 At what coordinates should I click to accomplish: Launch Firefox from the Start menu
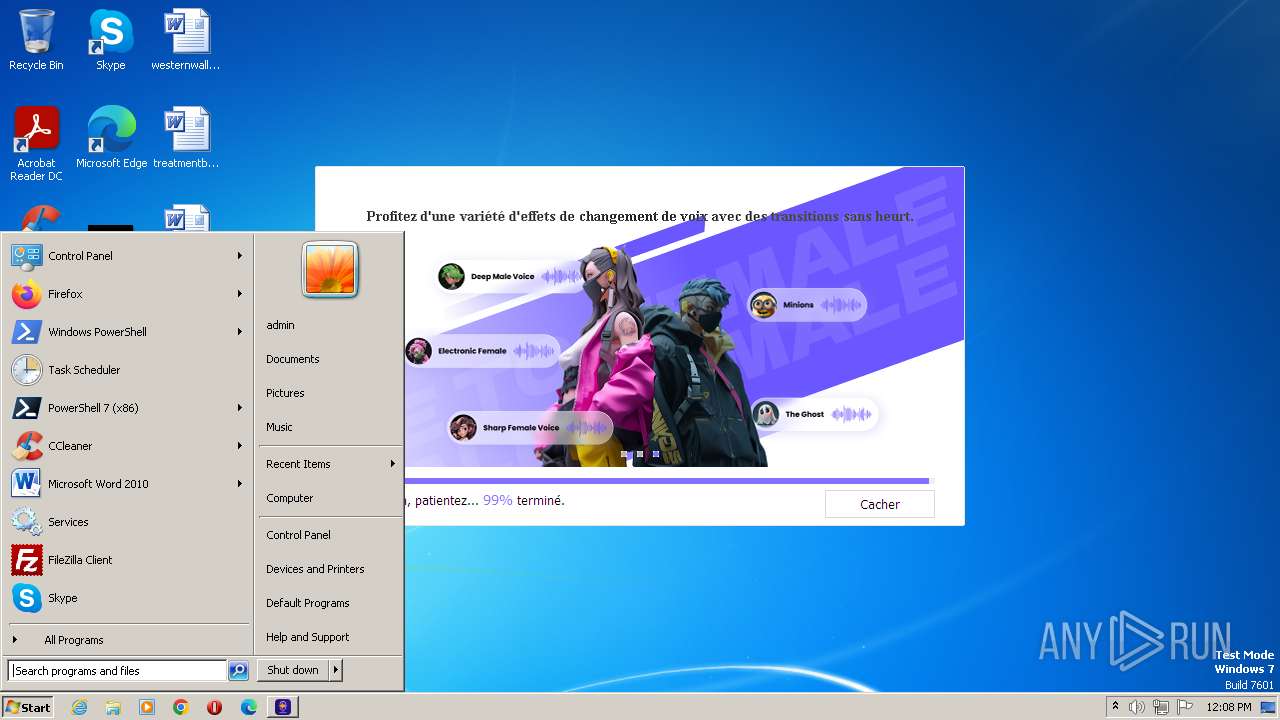pos(127,294)
